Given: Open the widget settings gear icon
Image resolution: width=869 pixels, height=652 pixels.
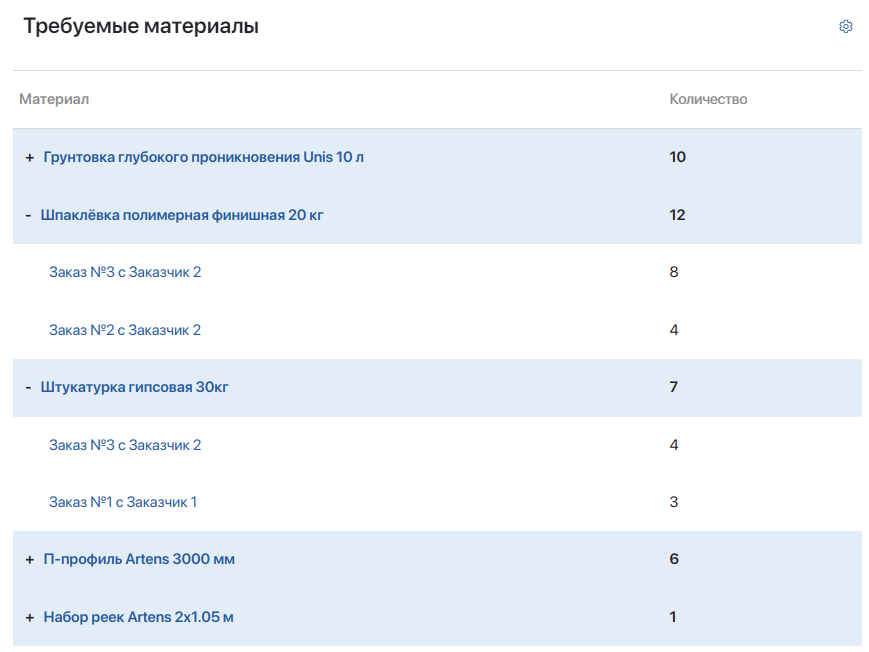Looking at the screenshot, I should click(x=845, y=27).
